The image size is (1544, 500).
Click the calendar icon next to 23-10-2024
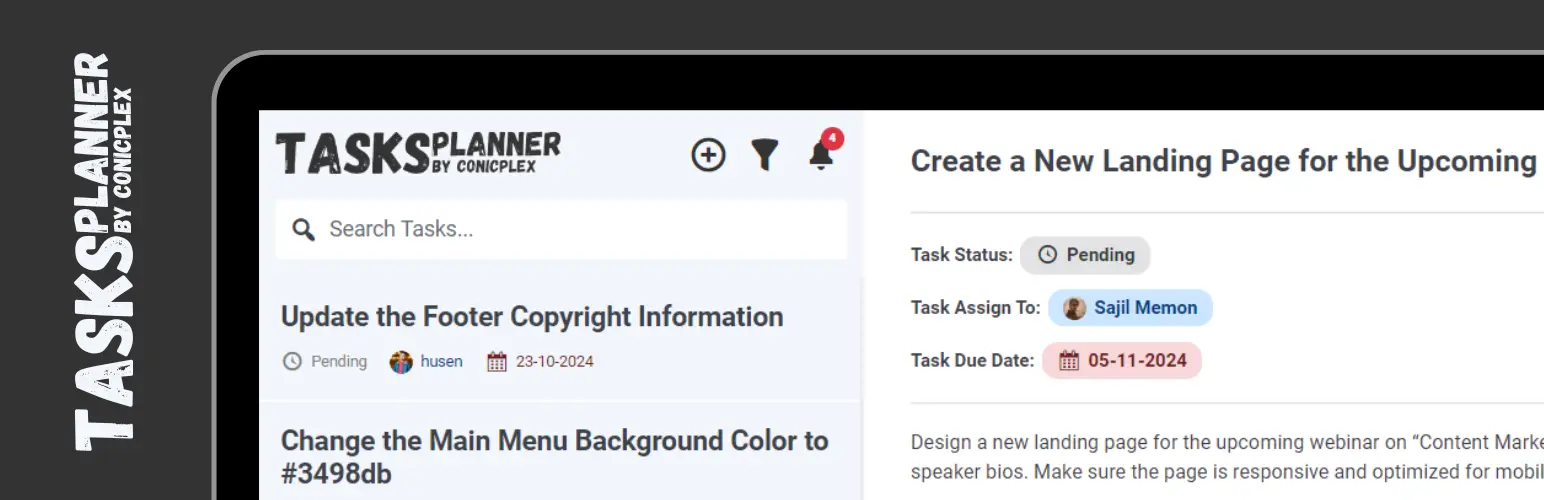click(x=497, y=361)
